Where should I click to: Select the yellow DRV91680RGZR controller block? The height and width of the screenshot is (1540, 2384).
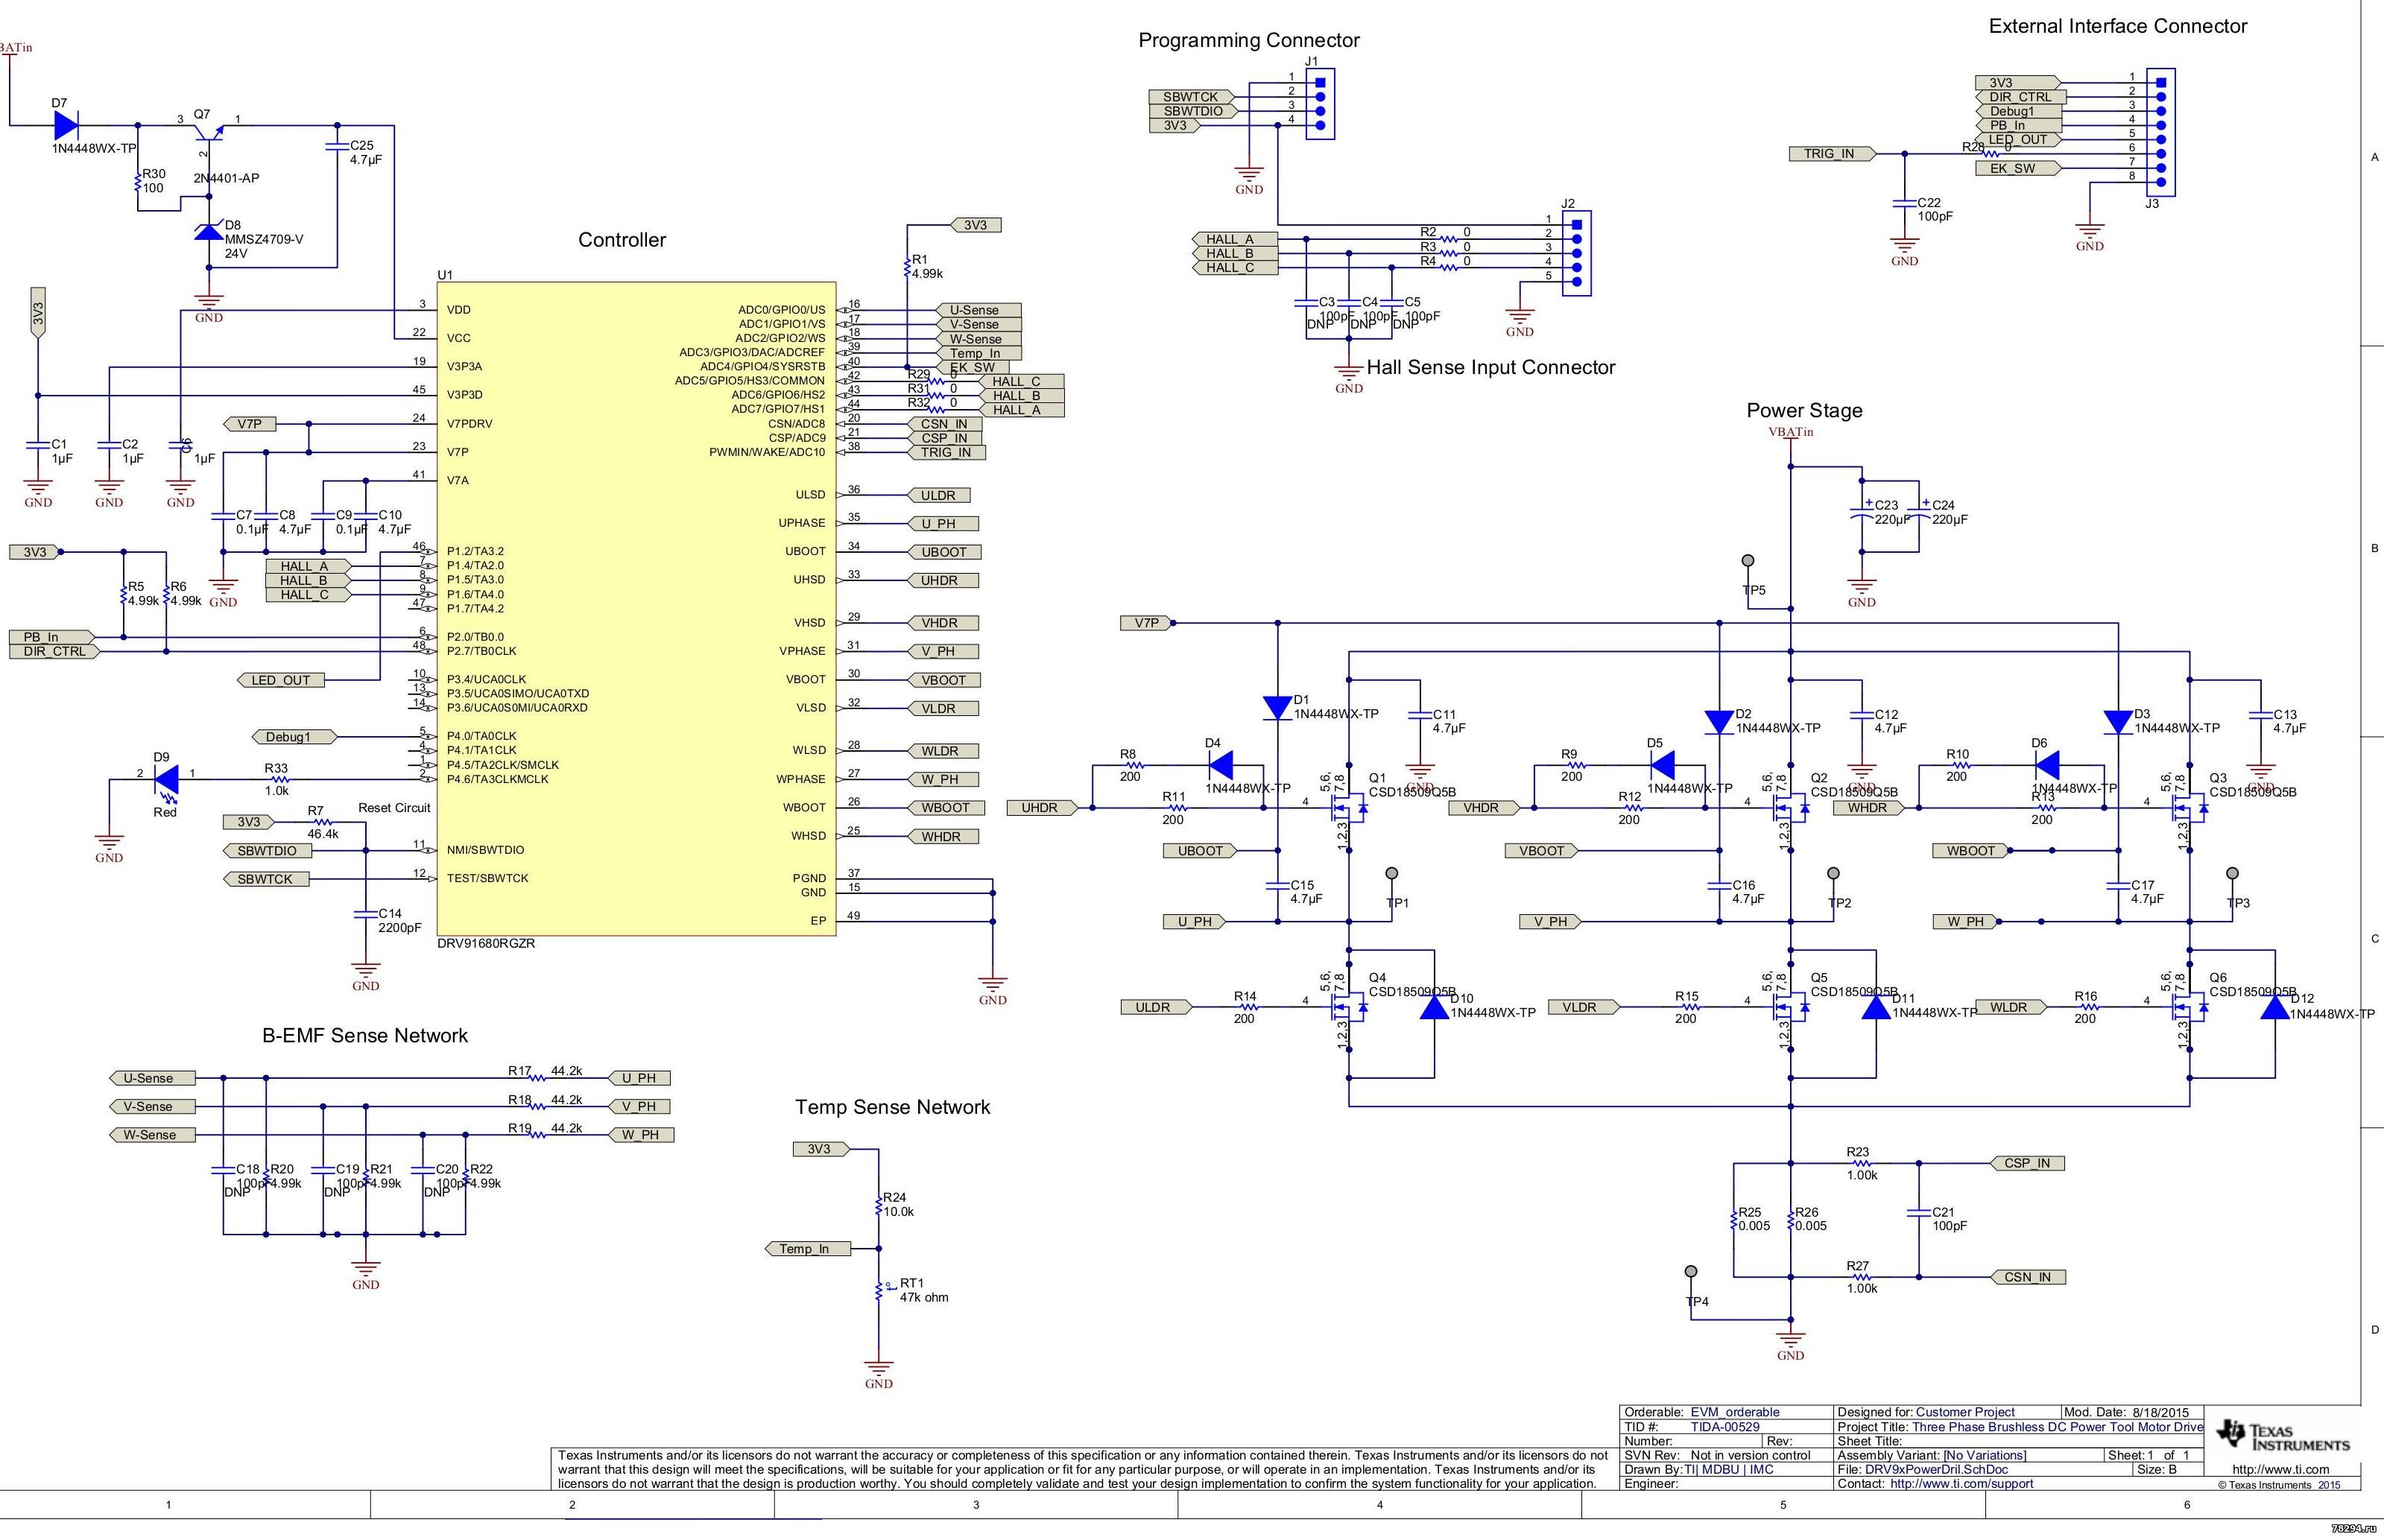coord(636,608)
